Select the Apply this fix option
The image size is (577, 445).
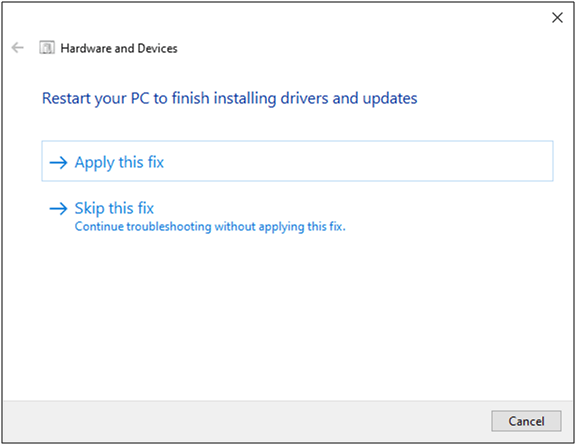(x=297, y=161)
